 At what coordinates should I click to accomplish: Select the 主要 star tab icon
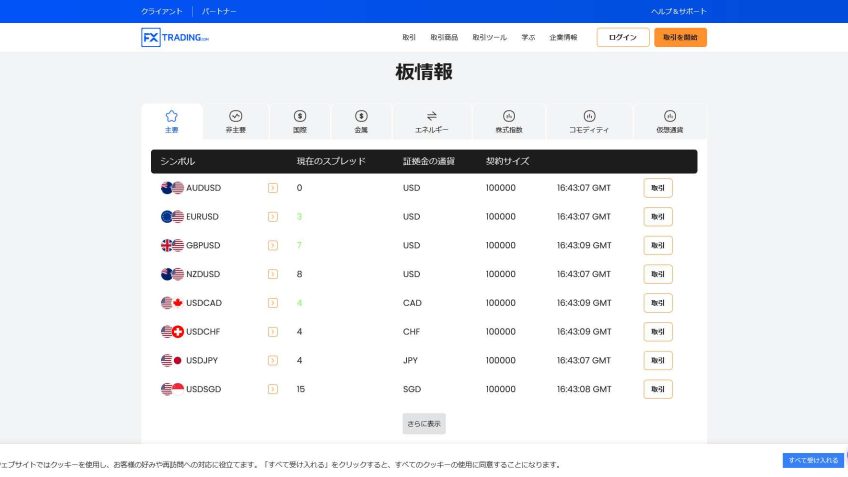click(x=171, y=116)
